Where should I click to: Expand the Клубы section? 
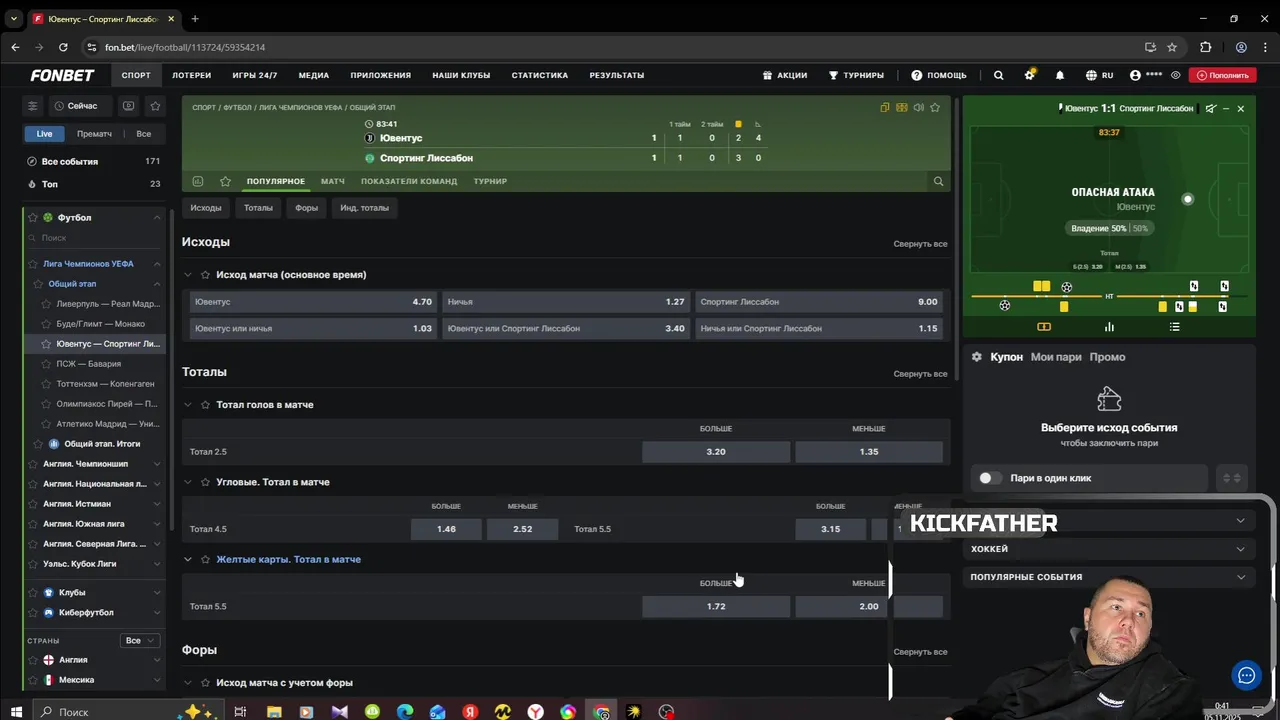[157, 592]
